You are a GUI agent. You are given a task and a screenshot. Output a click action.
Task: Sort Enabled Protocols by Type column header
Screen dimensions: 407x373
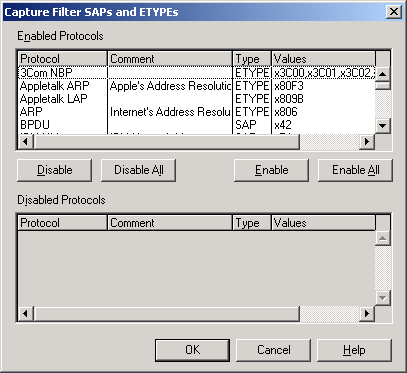[x=252, y=59]
